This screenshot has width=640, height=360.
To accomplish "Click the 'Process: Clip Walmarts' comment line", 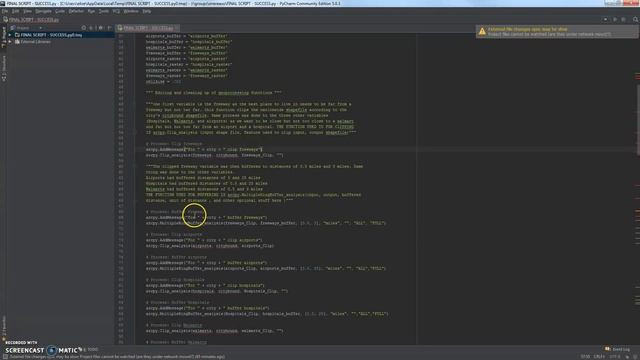I will (x=174, y=325).
